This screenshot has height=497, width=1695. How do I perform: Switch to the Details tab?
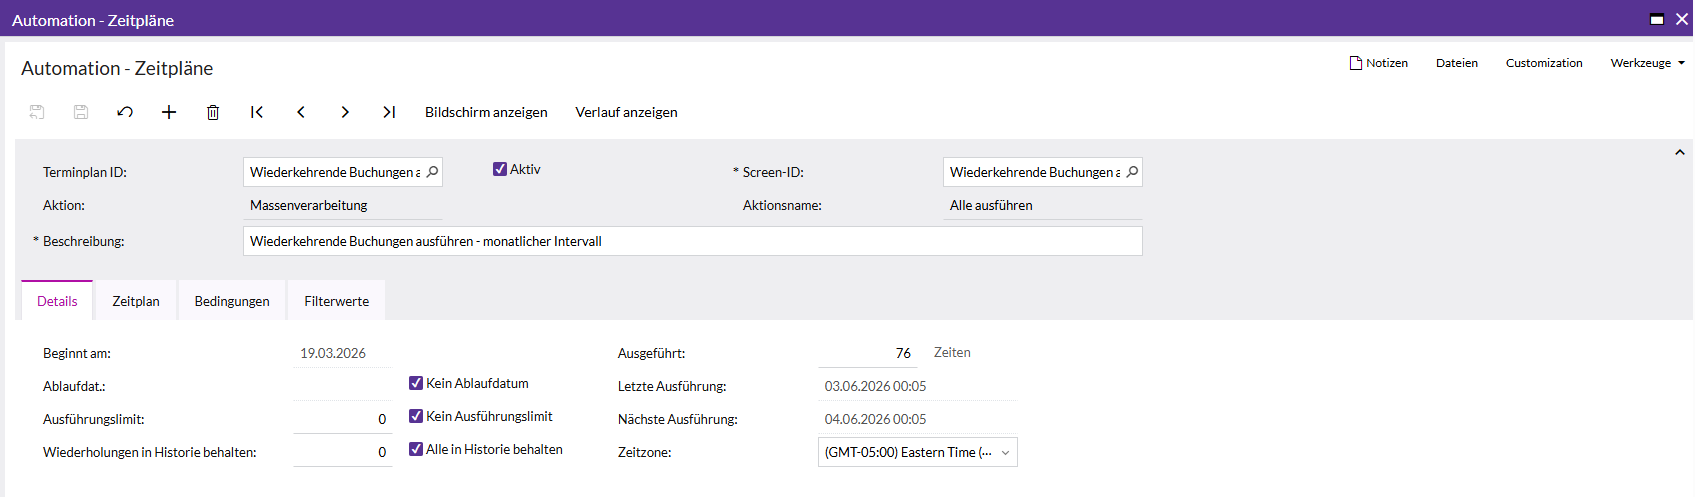pos(57,301)
